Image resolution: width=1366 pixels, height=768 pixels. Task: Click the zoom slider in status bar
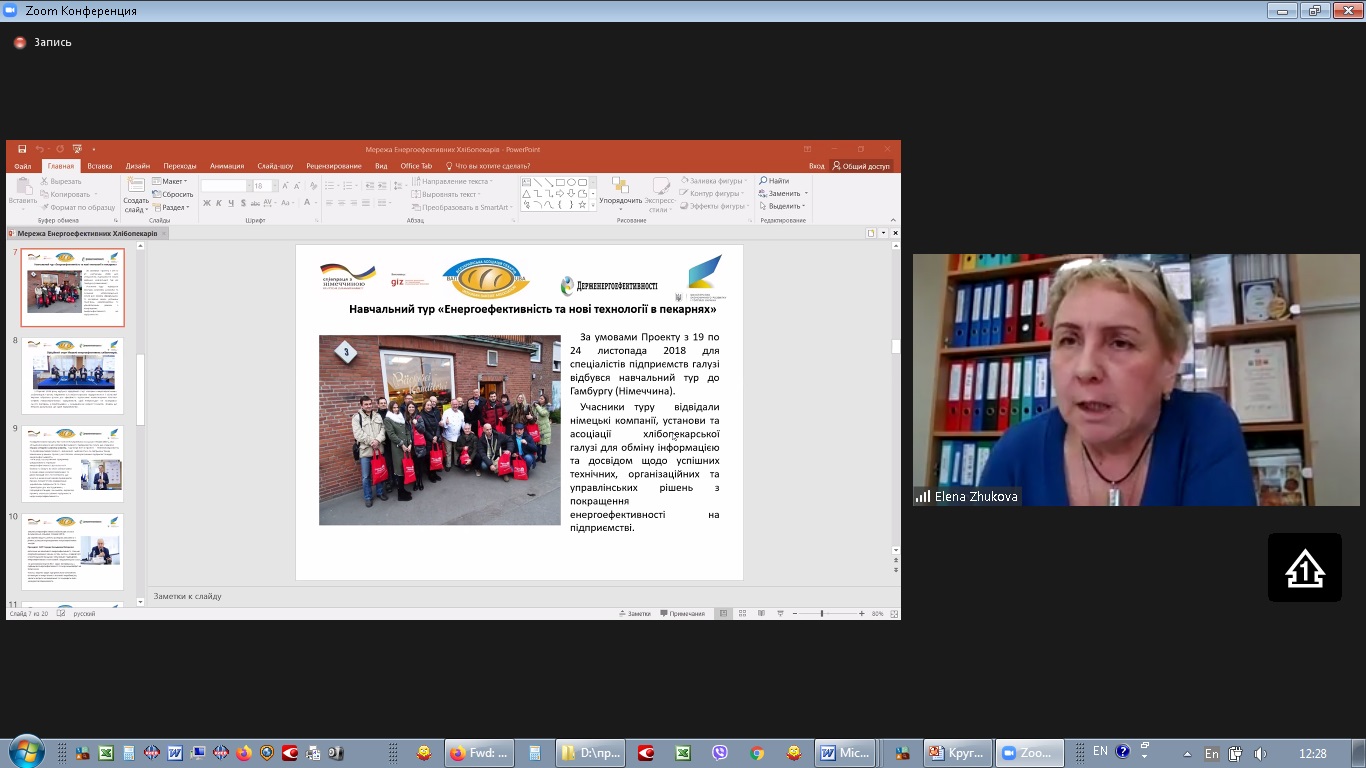pos(822,613)
